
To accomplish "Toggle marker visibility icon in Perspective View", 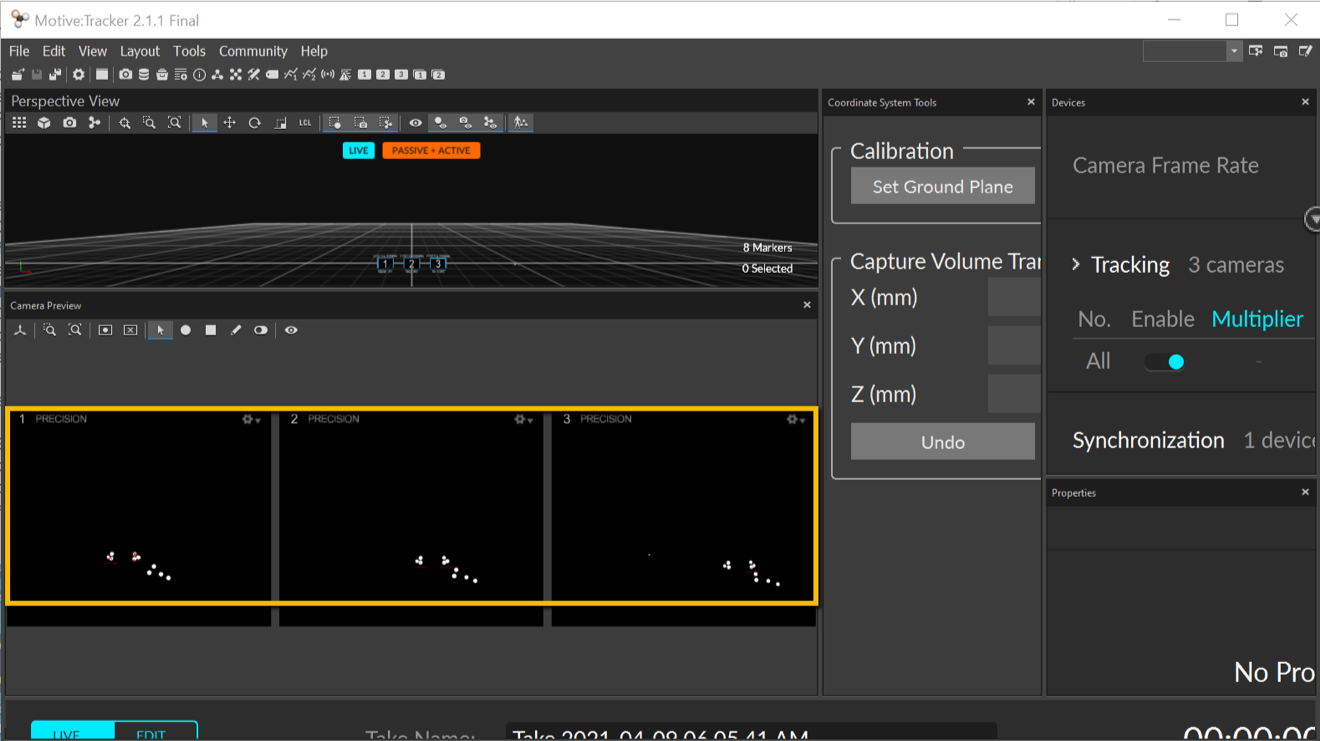I will (440, 122).
